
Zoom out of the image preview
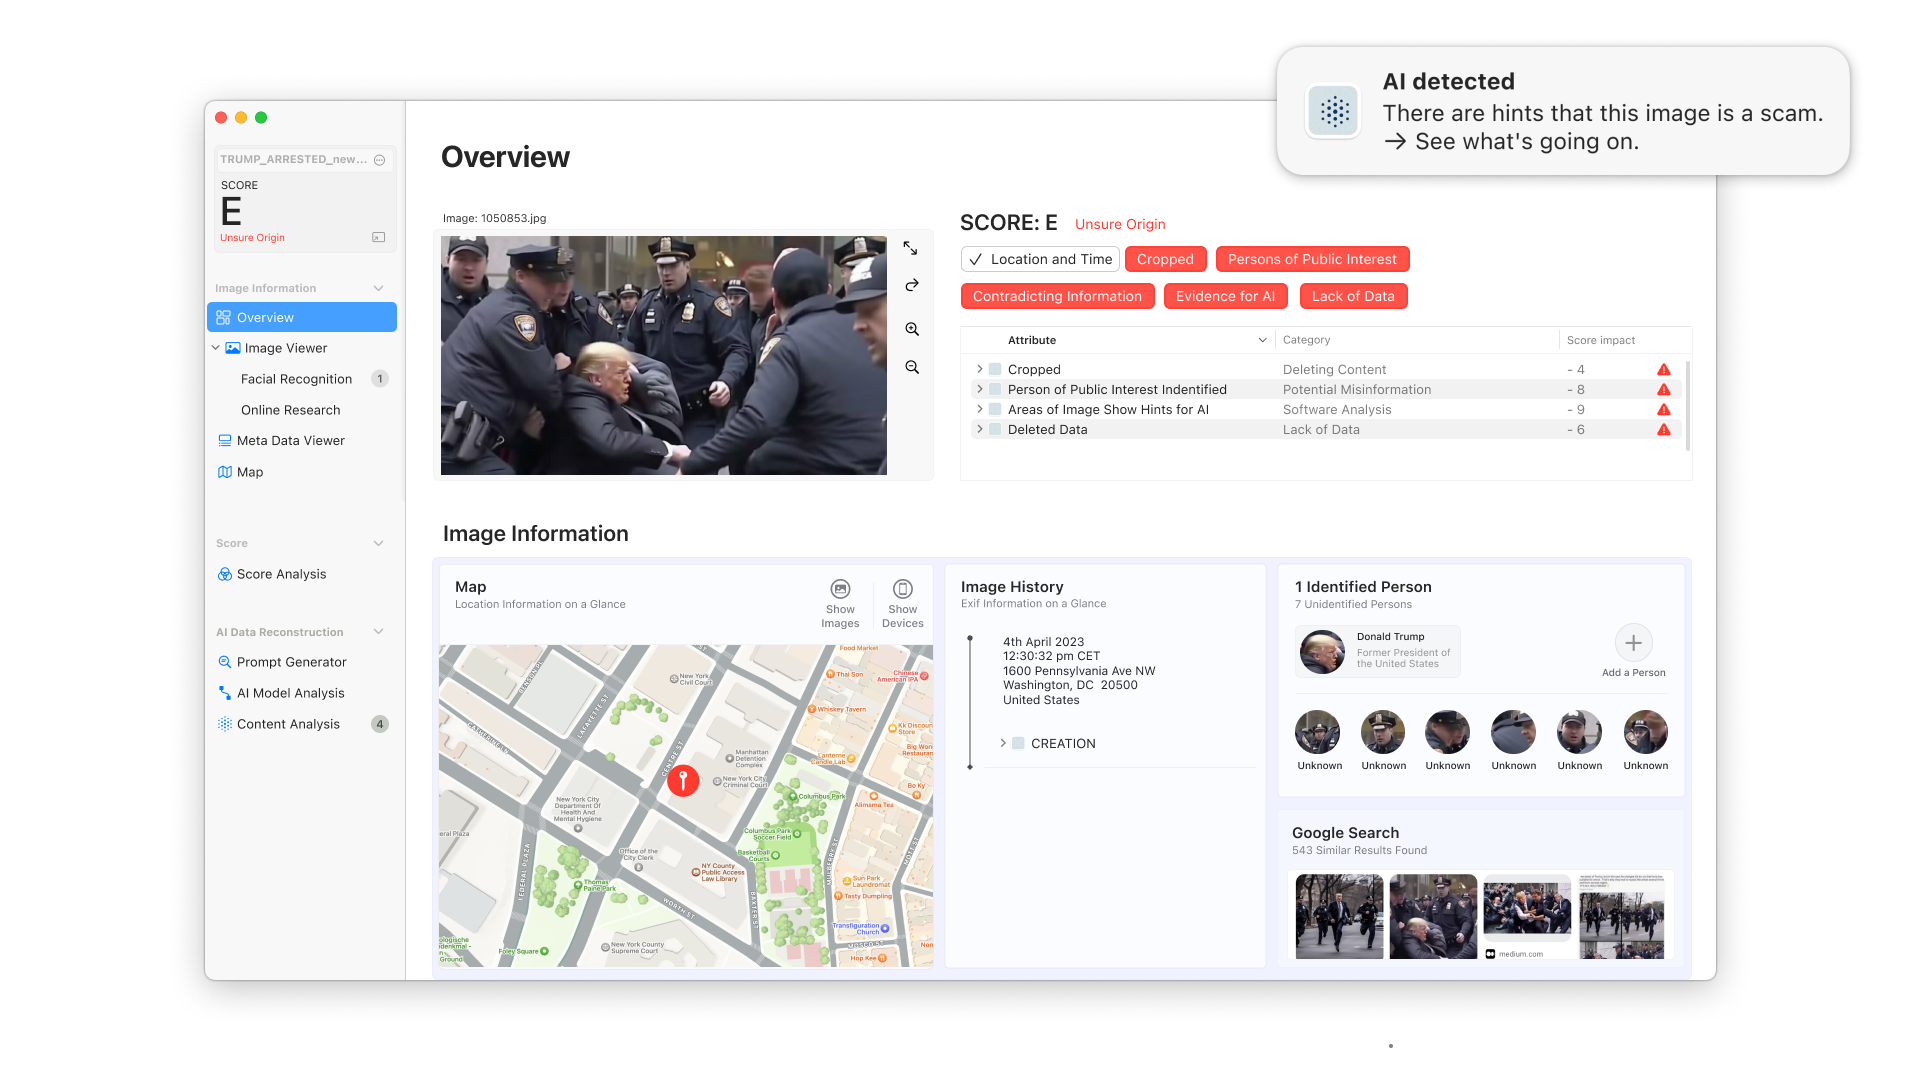(912, 367)
